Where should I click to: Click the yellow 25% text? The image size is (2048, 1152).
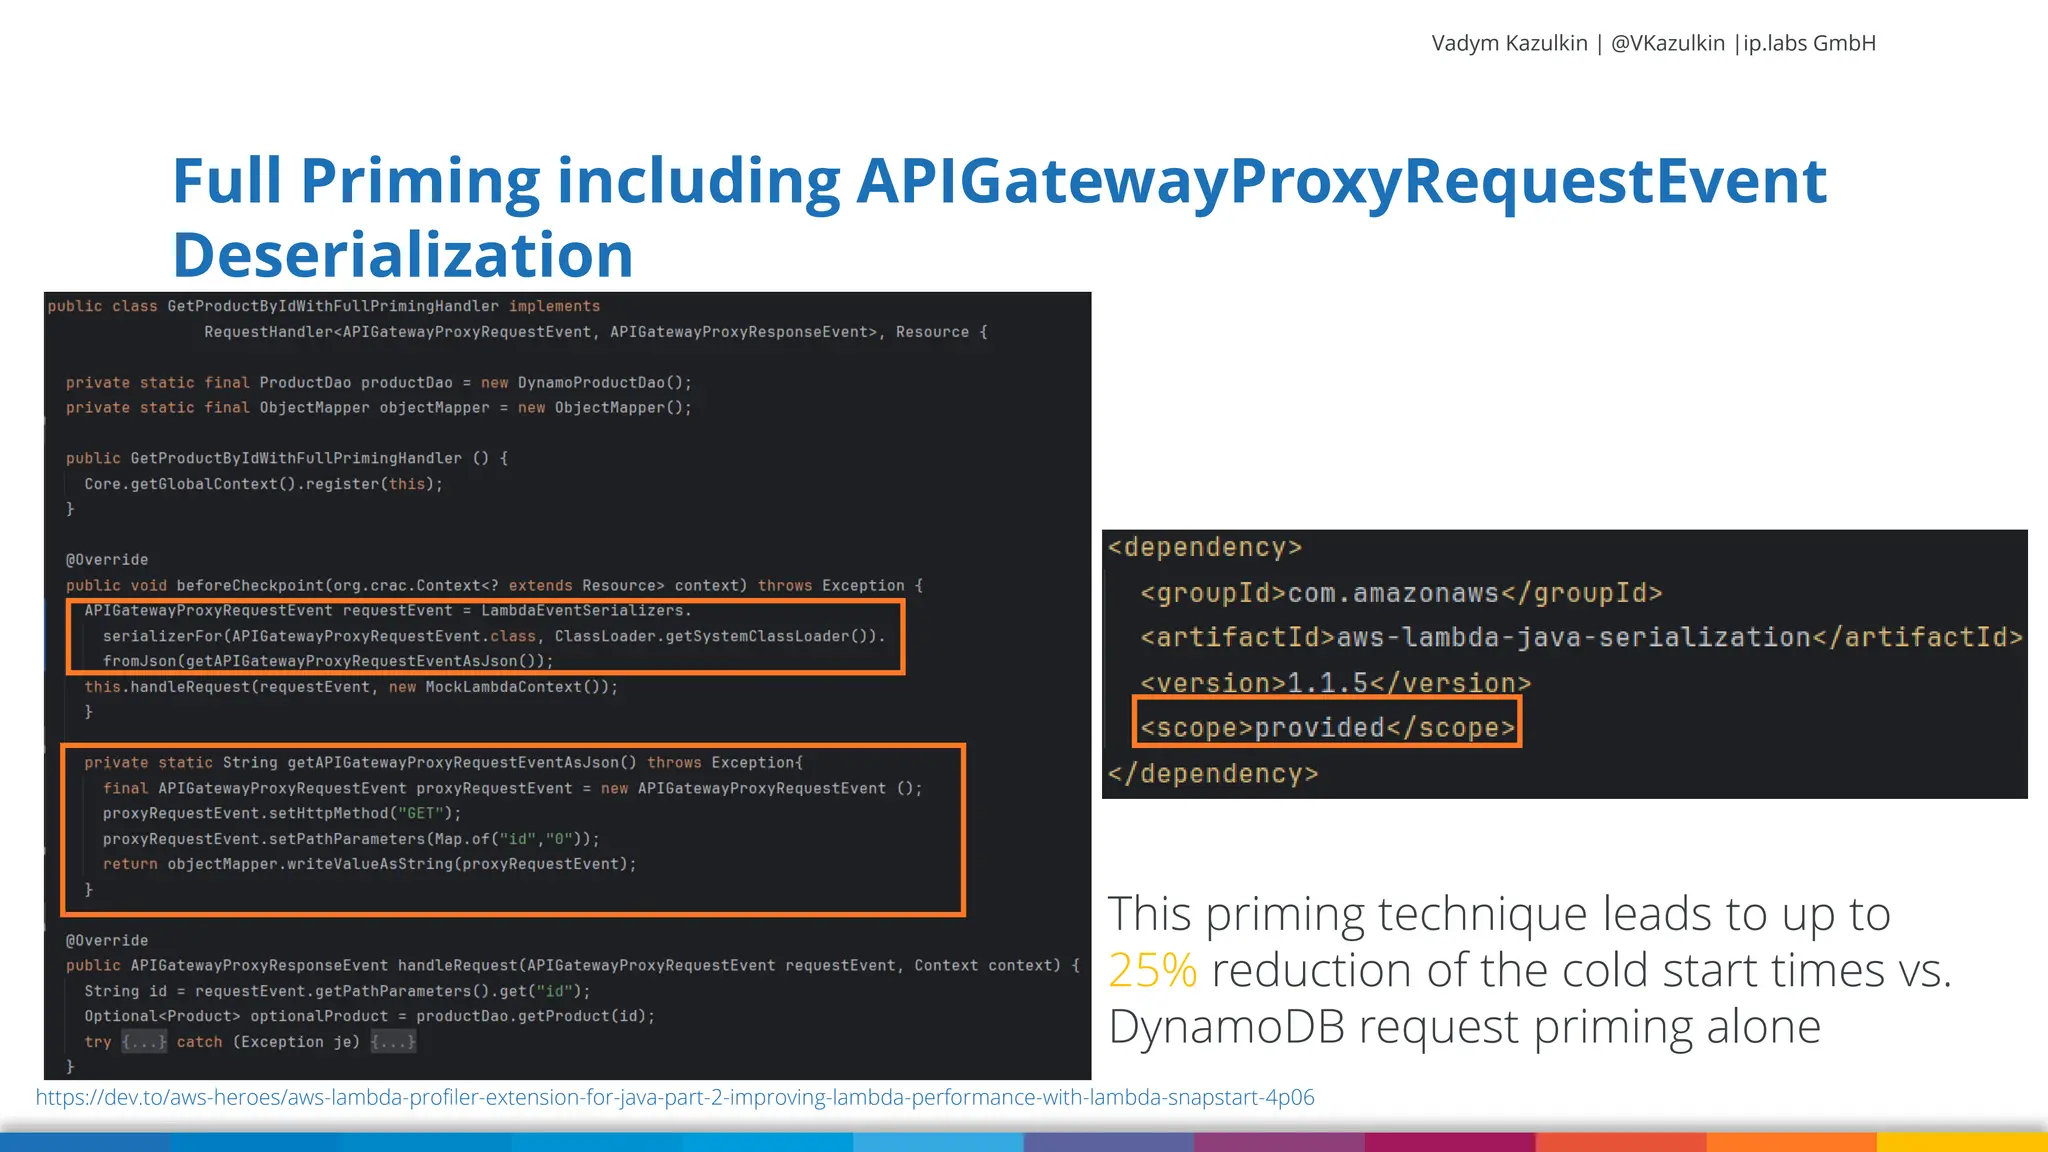point(1152,970)
